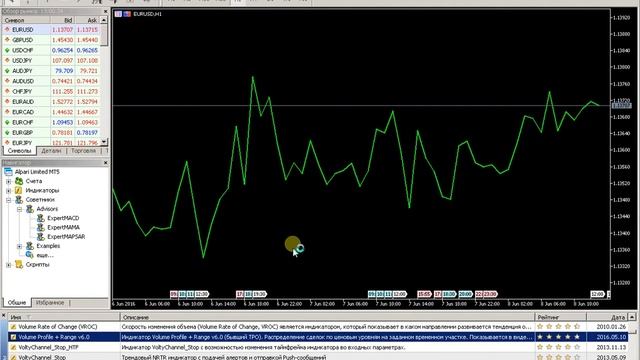The width and height of the screenshot is (640, 360).
Task: Switch to the Избранное navigator tab
Action: click(x=50, y=302)
